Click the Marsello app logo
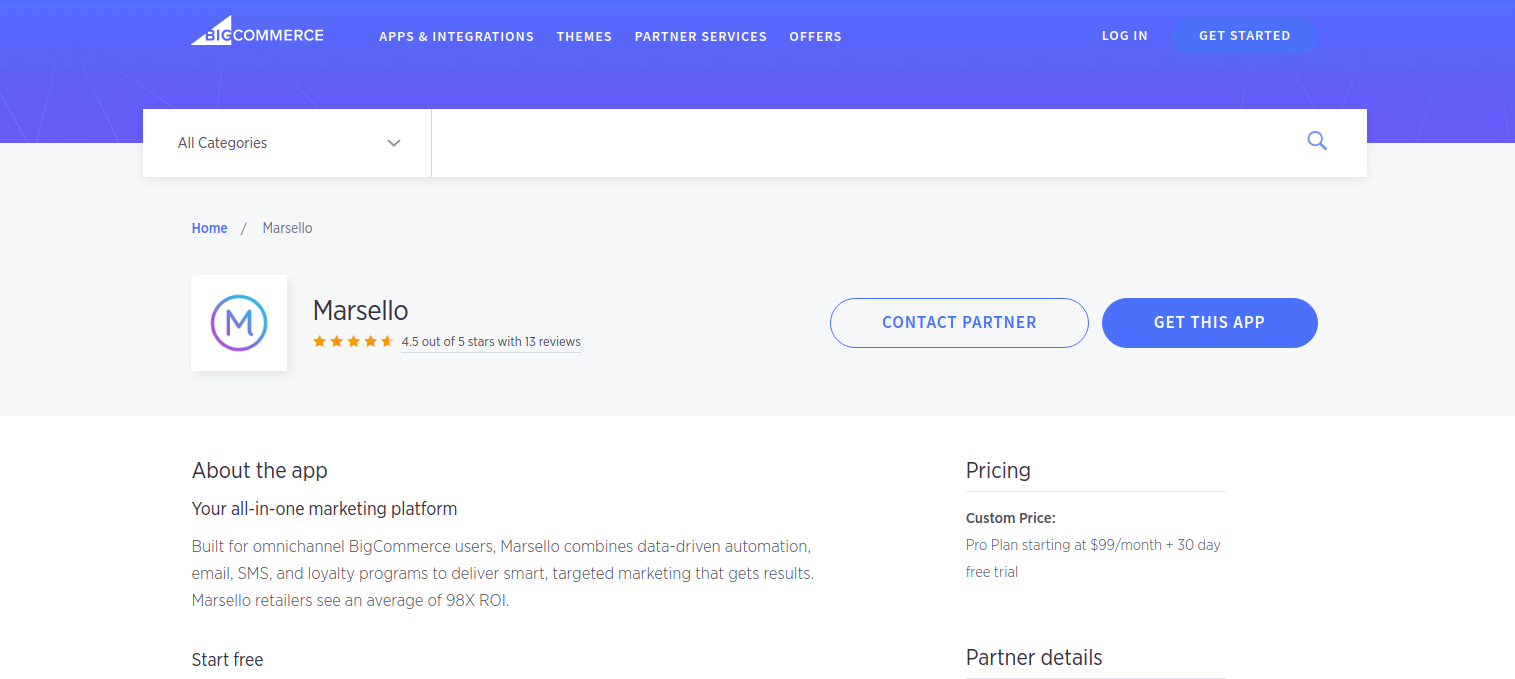Screen dimensions: 1515x679 pyautogui.click(x=239, y=323)
